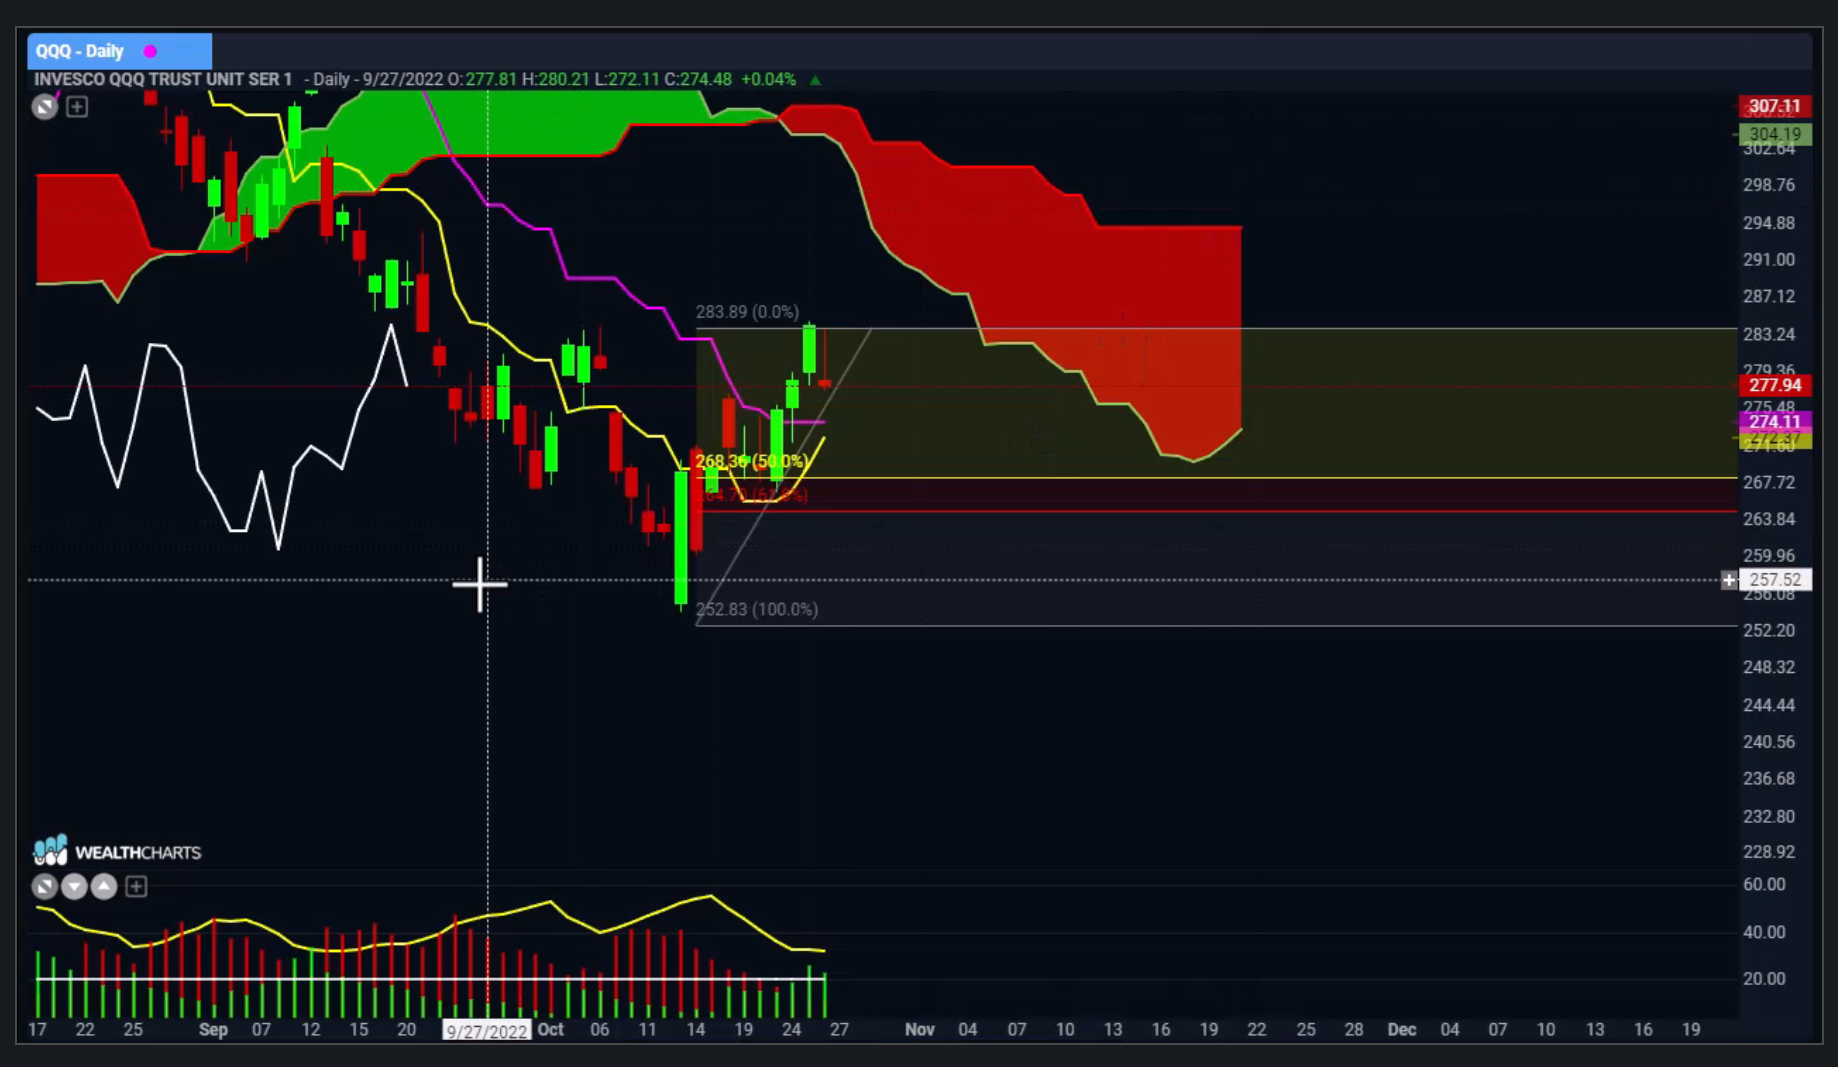Click the red 277.94 current price label
The width and height of the screenshot is (1838, 1067).
pos(1774,385)
